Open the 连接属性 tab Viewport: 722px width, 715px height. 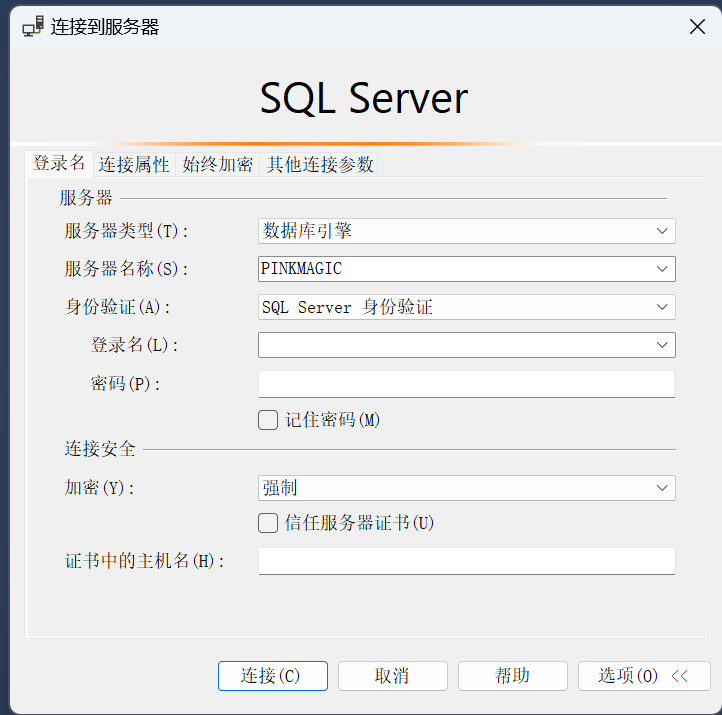134,164
